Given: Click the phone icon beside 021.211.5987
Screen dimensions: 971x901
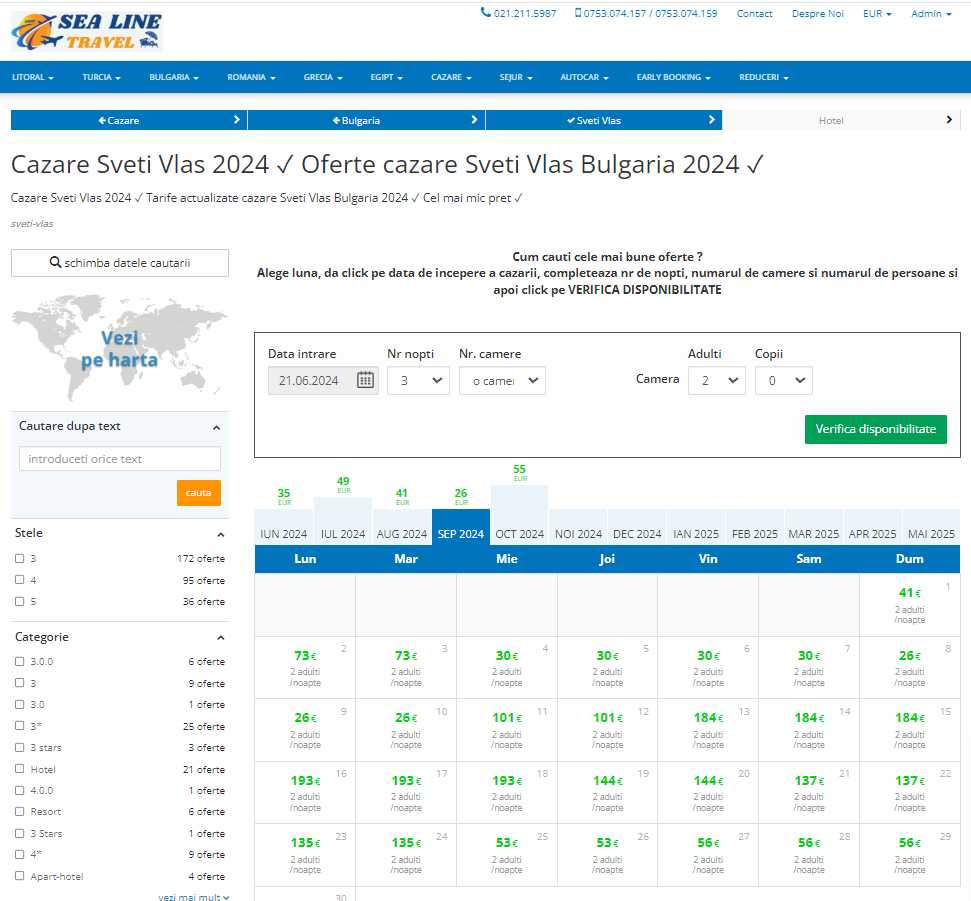Looking at the screenshot, I should [x=486, y=12].
